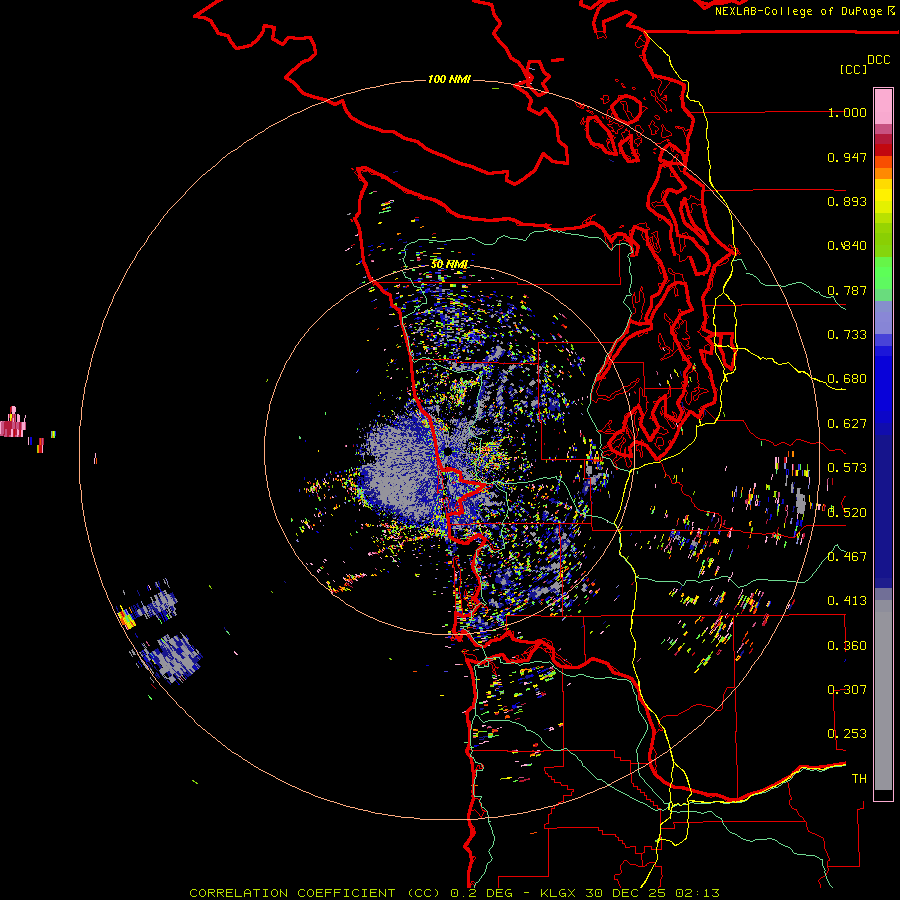Click the 0.573 scale value

847,468
